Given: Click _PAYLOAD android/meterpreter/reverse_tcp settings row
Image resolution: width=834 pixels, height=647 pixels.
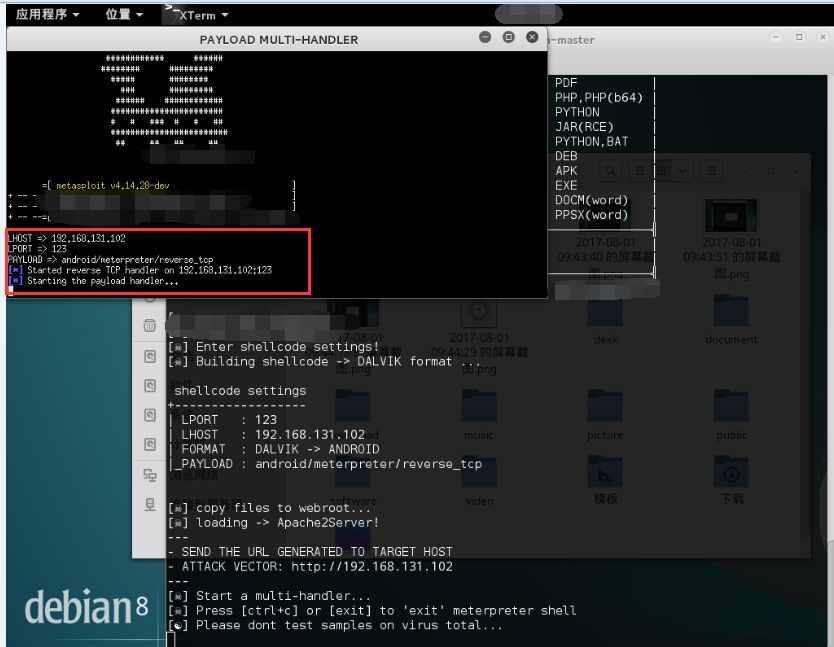Looking at the screenshot, I should (328, 464).
